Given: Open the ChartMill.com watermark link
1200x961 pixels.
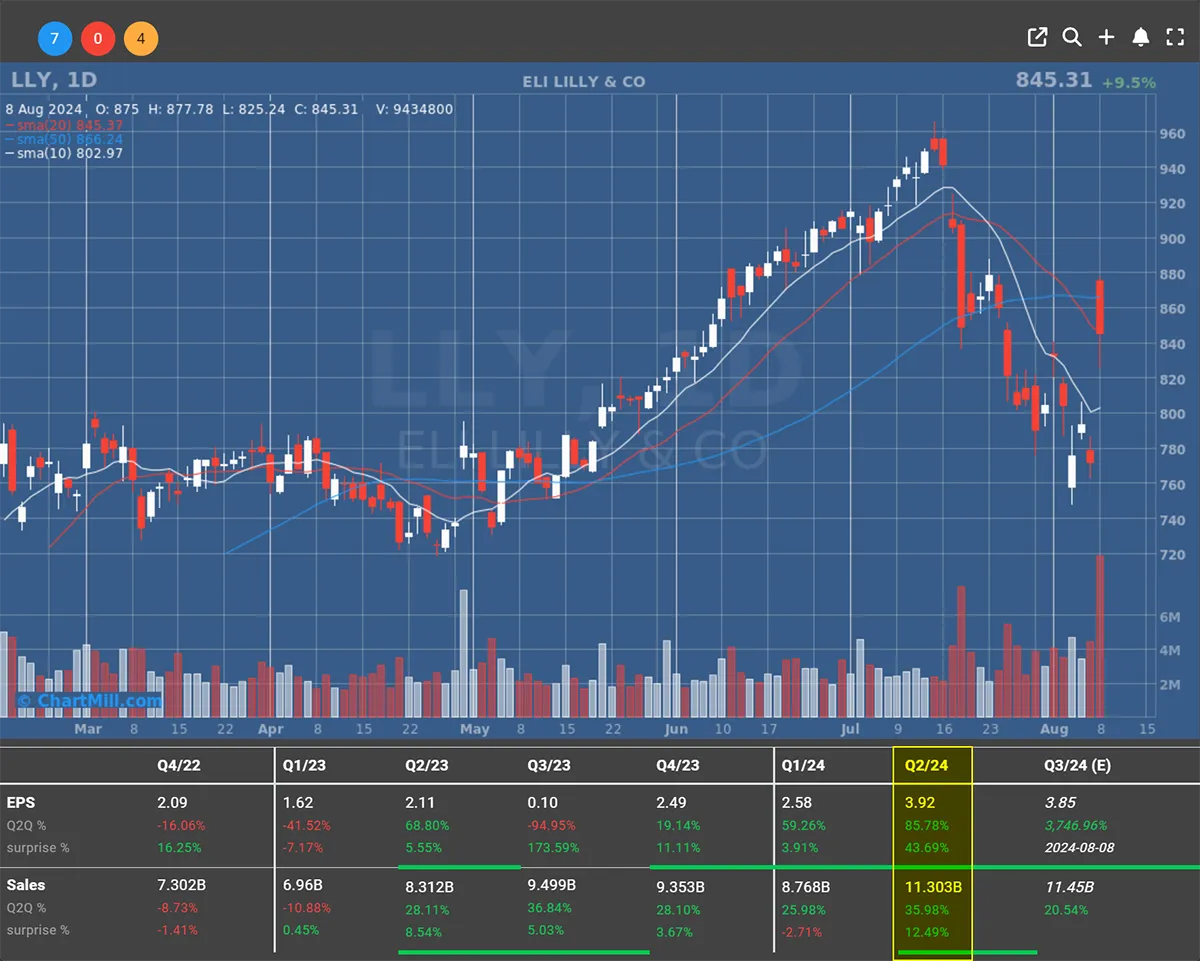Looking at the screenshot, I should coord(89,701).
